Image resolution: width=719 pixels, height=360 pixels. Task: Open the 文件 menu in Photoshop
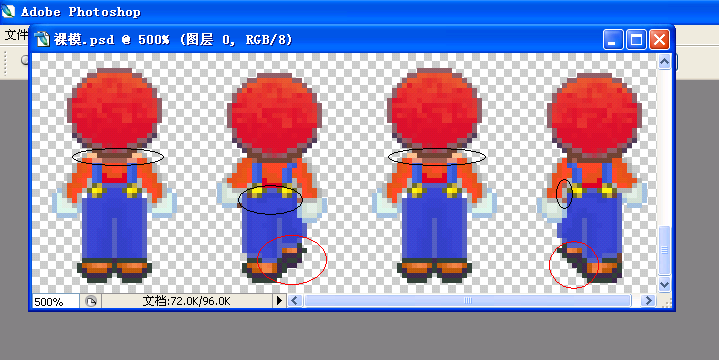pos(16,34)
